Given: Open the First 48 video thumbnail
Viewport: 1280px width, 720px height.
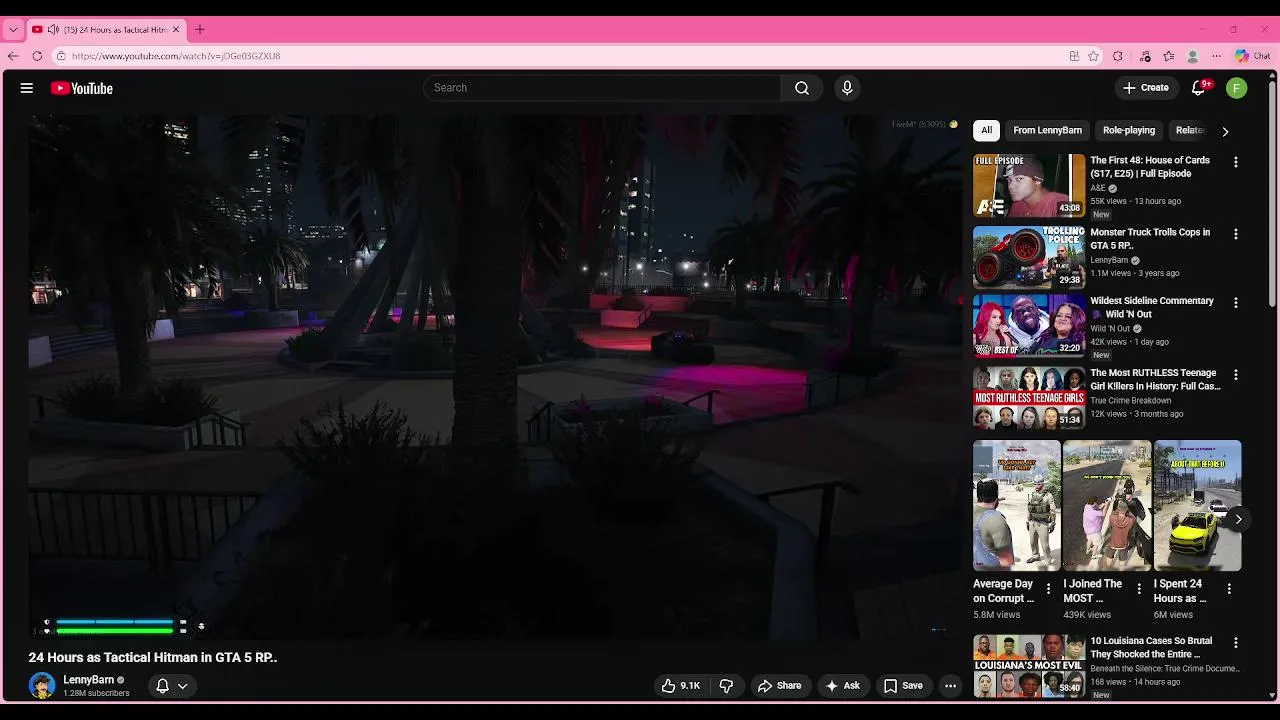Looking at the screenshot, I should pos(1029,185).
